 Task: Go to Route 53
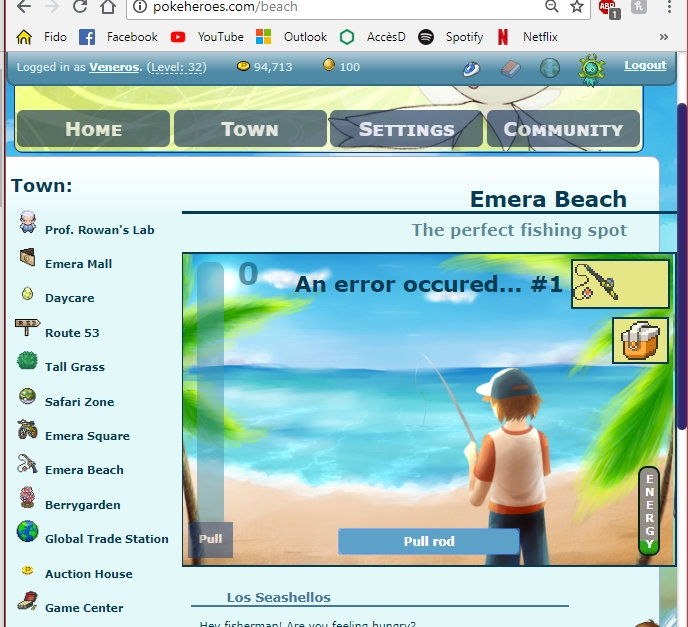tap(72, 333)
